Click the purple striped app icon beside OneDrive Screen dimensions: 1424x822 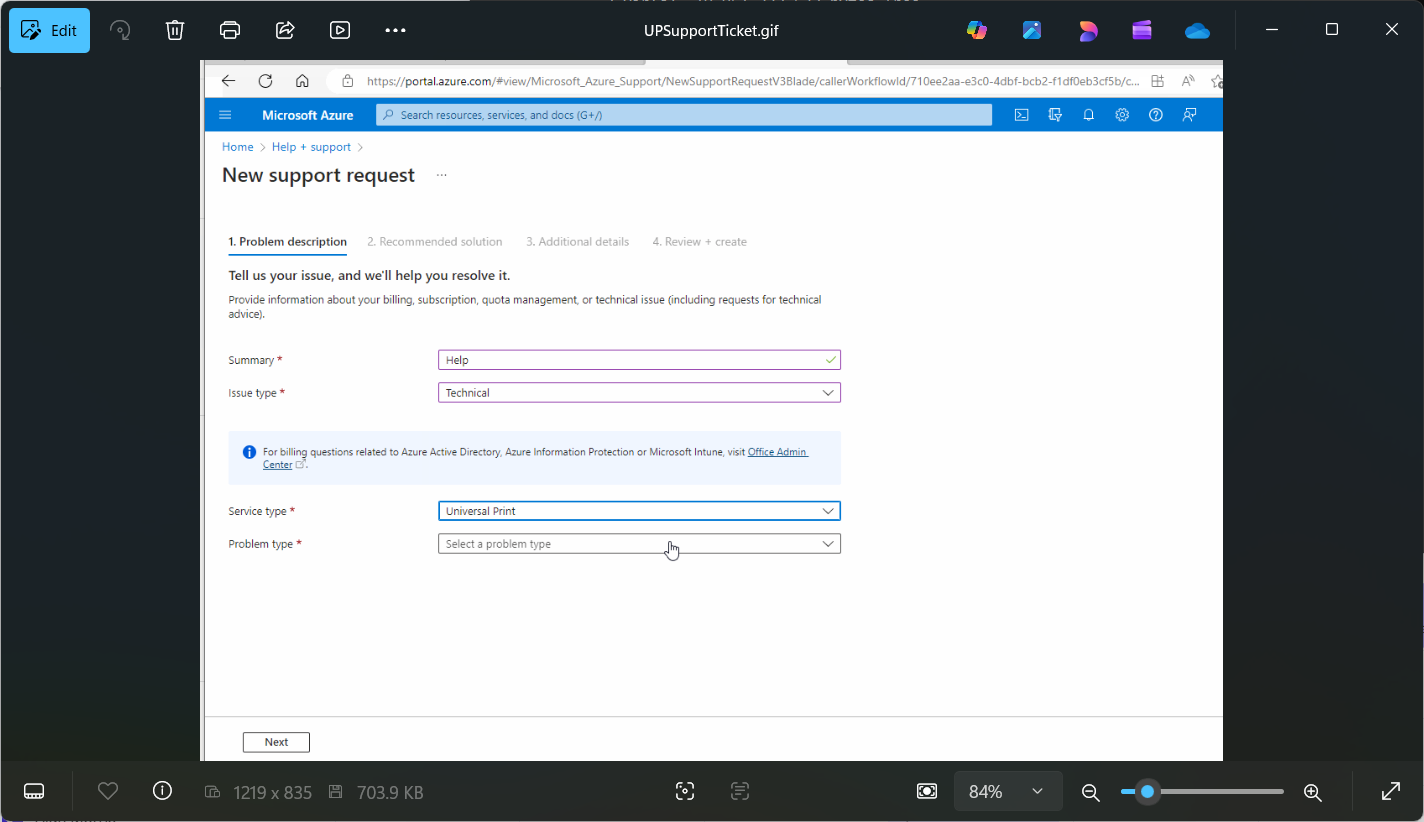[1142, 30]
